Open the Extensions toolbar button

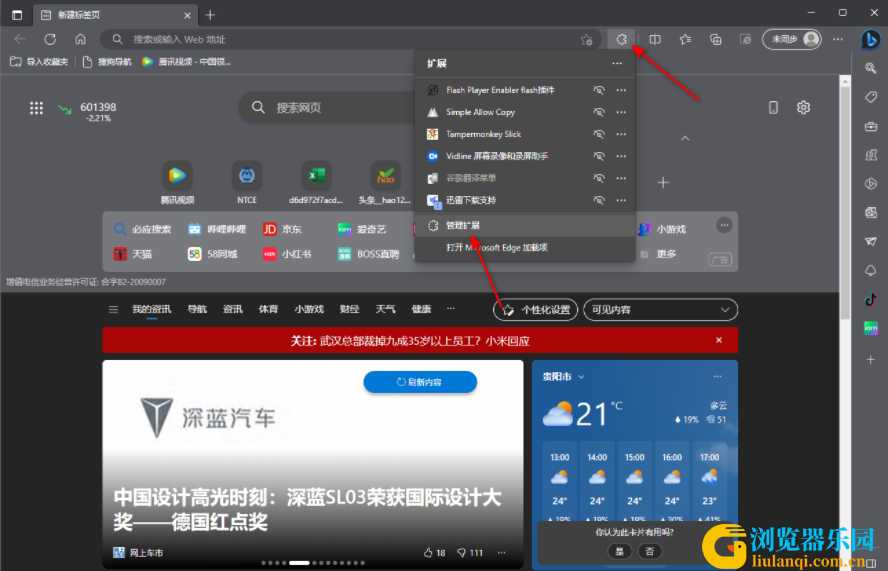tap(621, 39)
